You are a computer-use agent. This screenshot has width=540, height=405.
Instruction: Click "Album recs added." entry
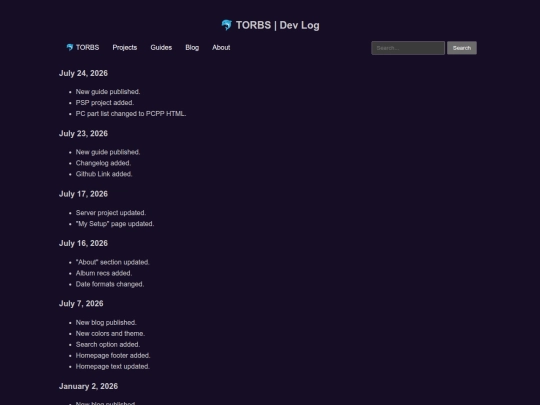104,273
